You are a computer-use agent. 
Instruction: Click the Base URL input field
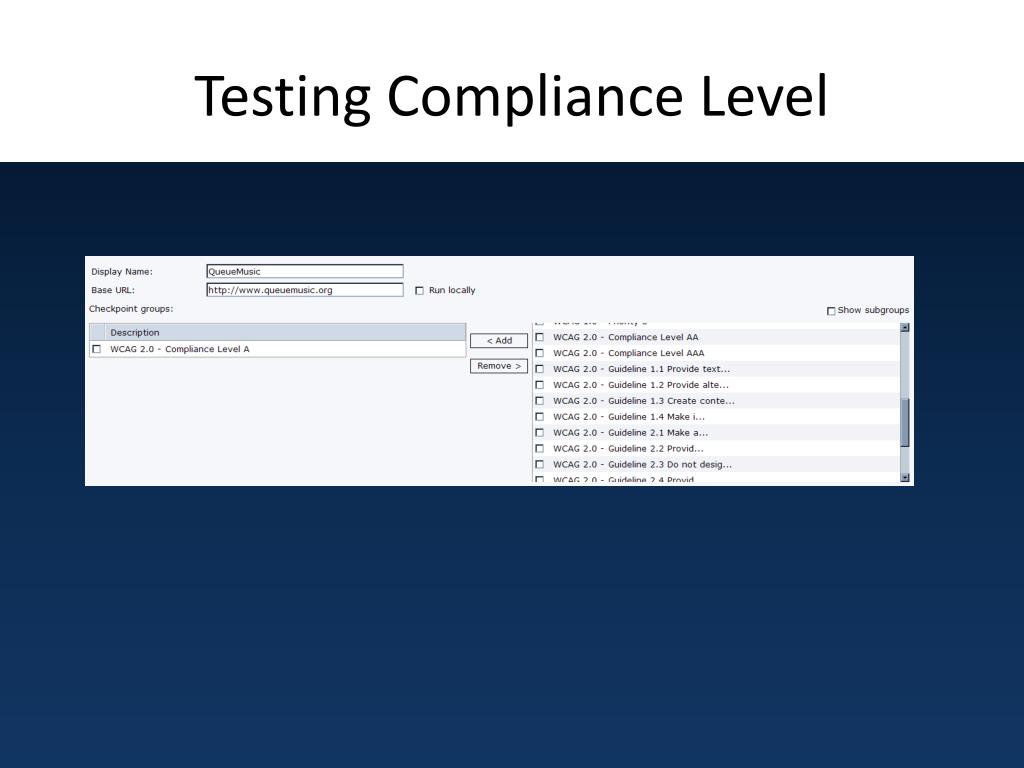[x=305, y=290]
